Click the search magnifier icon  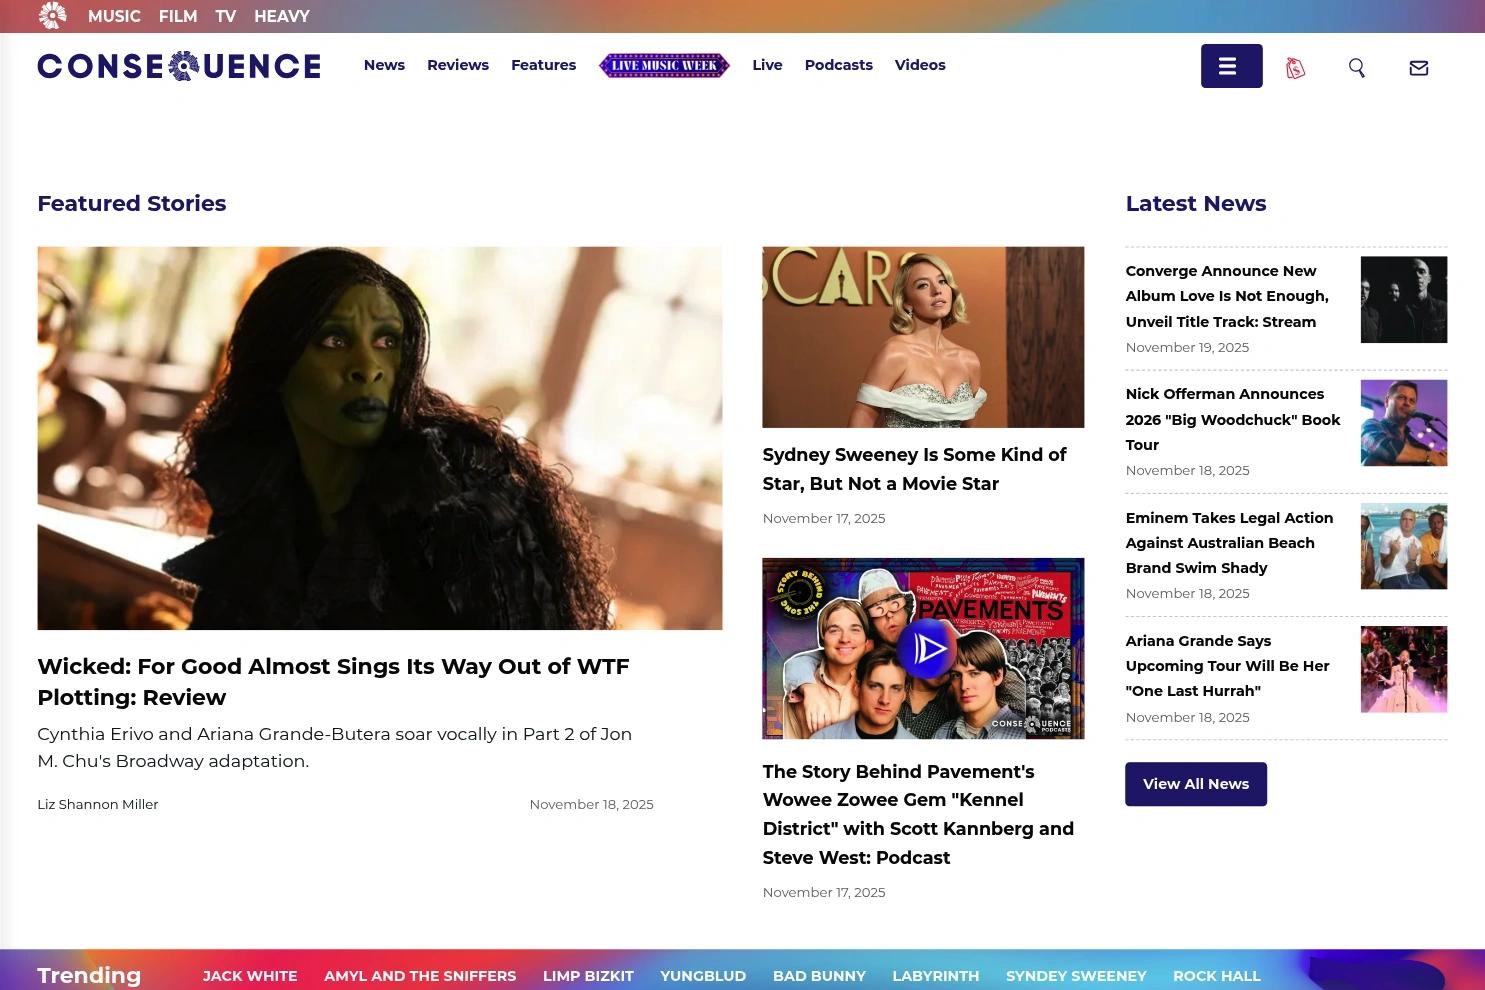click(1356, 67)
